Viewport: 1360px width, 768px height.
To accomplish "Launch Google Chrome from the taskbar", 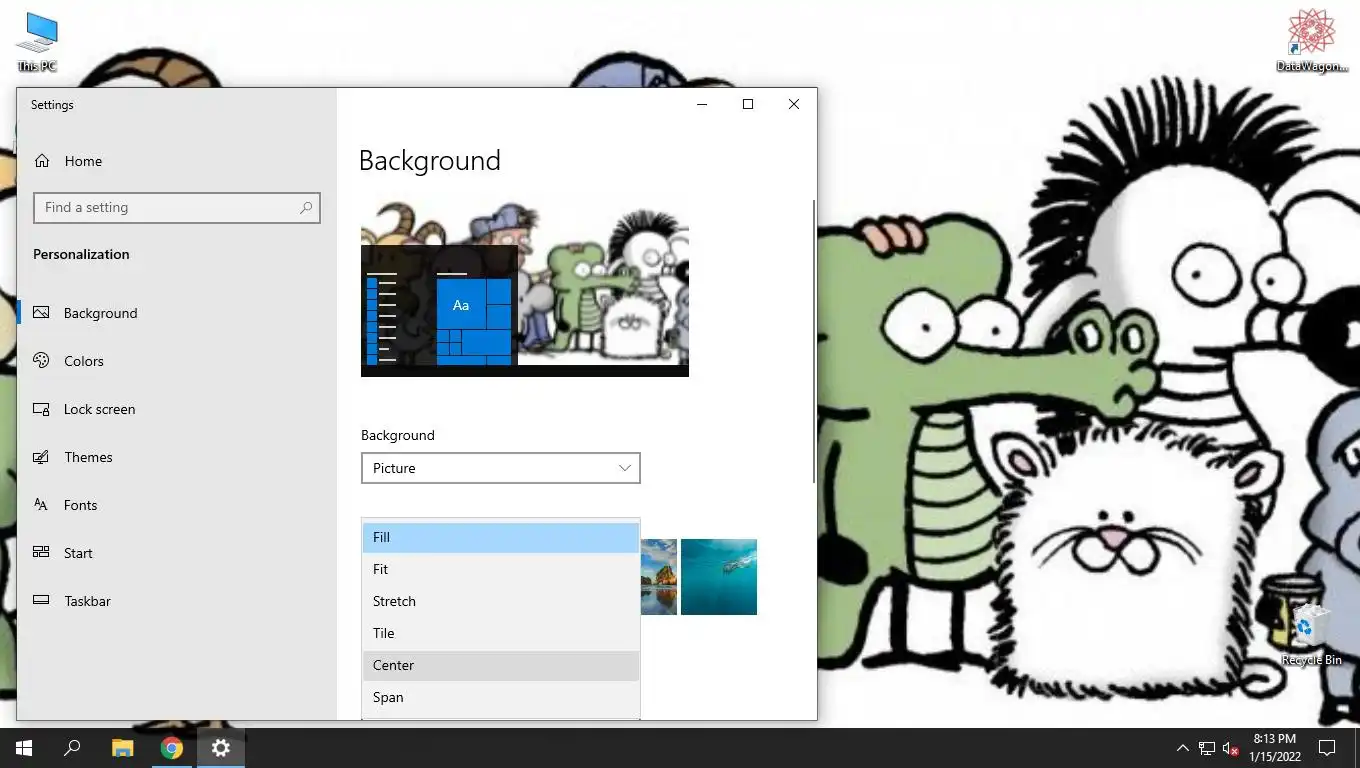I will 172,748.
